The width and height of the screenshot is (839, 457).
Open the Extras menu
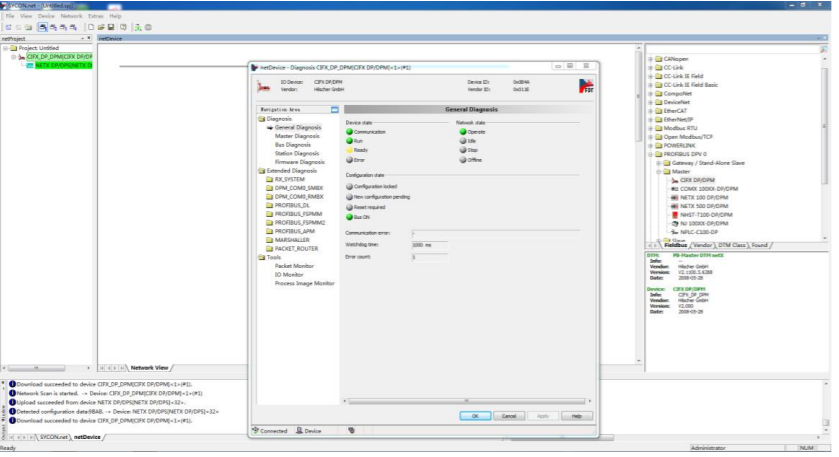pyautogui.click(x=96, y=17)
